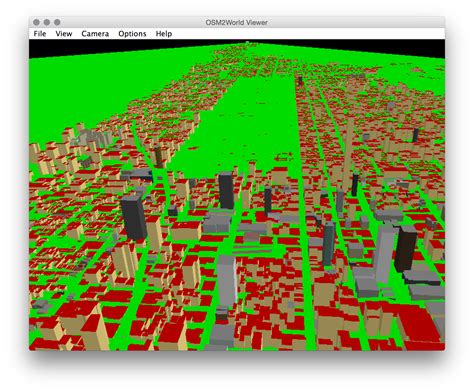Open the File menu
Screen dimensions: 474x392
40,34
